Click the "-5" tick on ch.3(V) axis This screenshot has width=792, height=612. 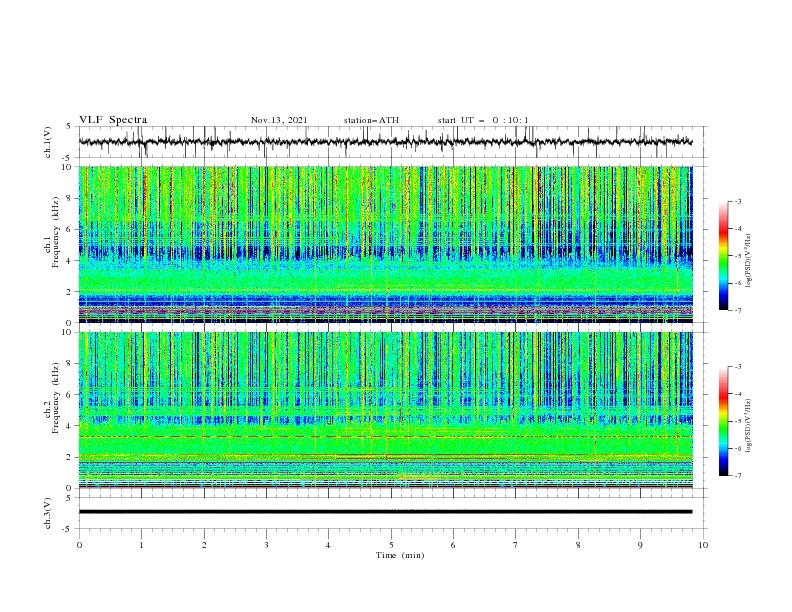(68, 529)
